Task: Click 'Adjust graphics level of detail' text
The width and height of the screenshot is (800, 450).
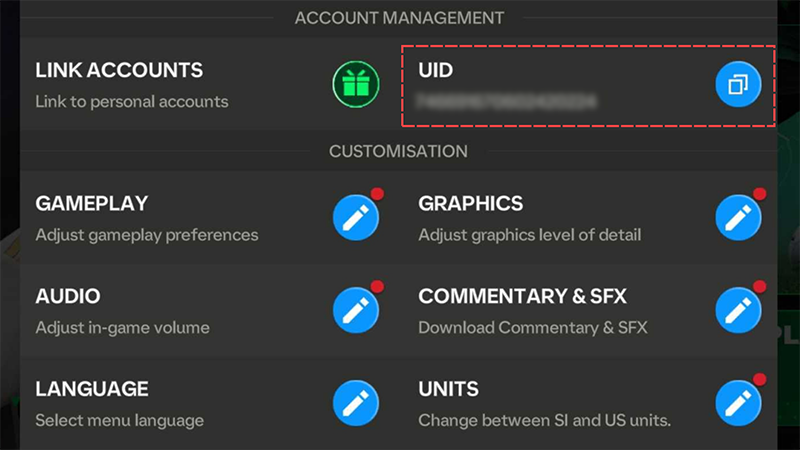Action: click(x=530, y=235)
